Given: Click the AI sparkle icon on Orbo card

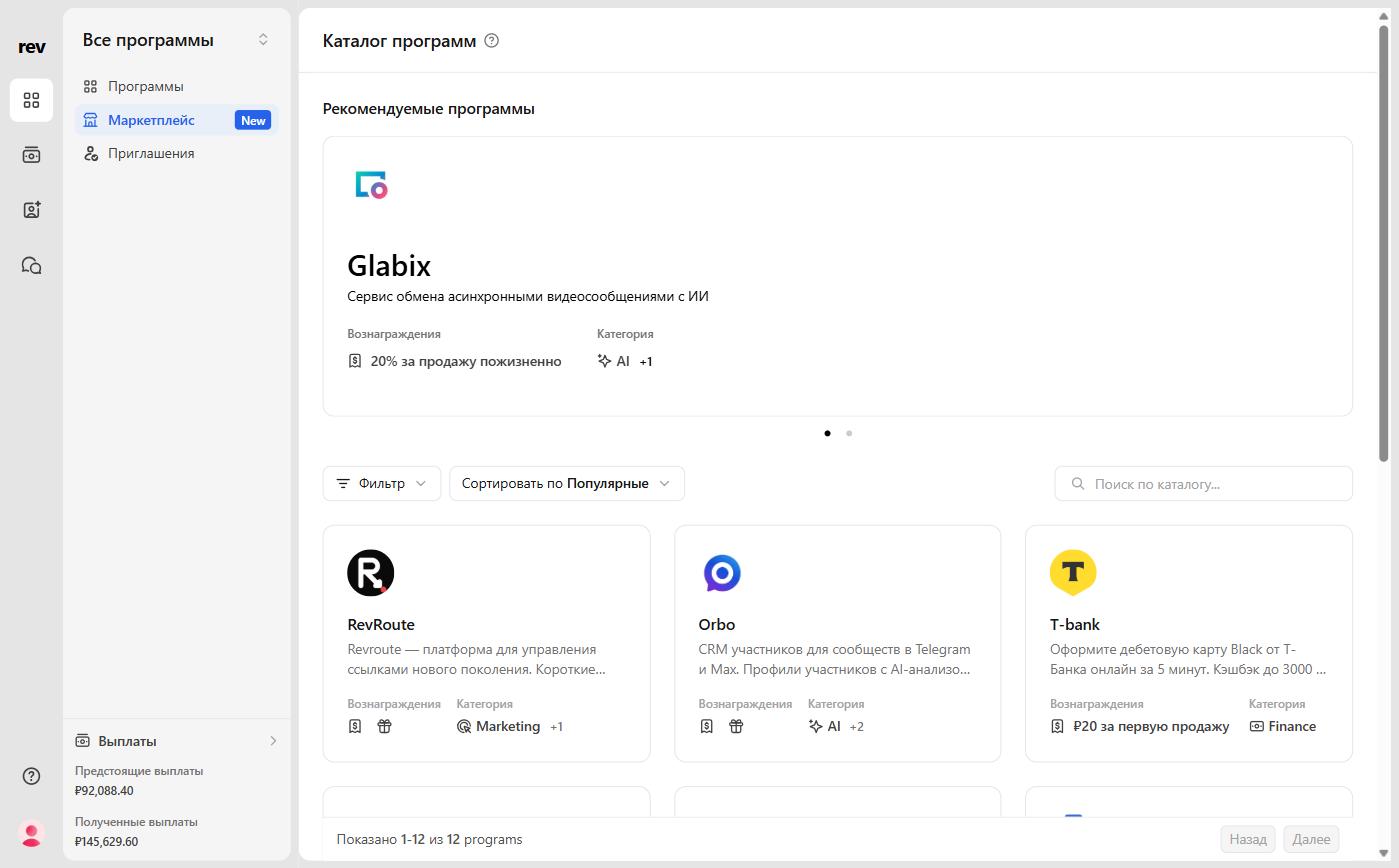Looking at the screenshot, I should [x=815, y=727].
